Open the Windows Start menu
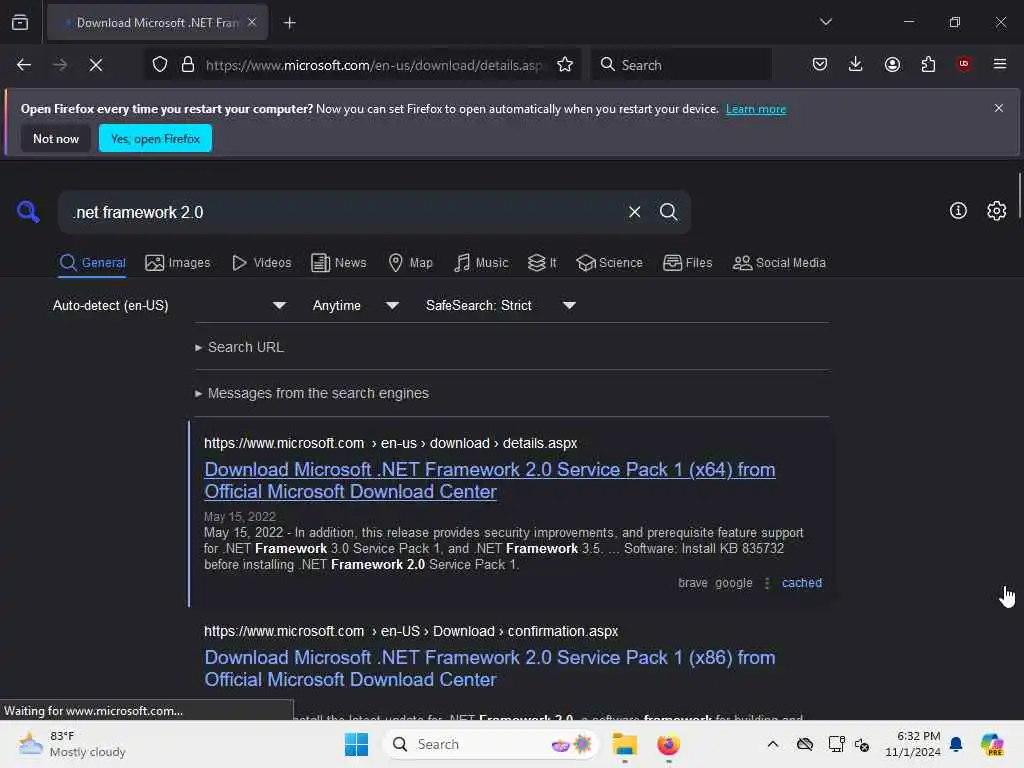Viewport: 1024px width, 768px height. pyautogui.click(x=357, y=744)
